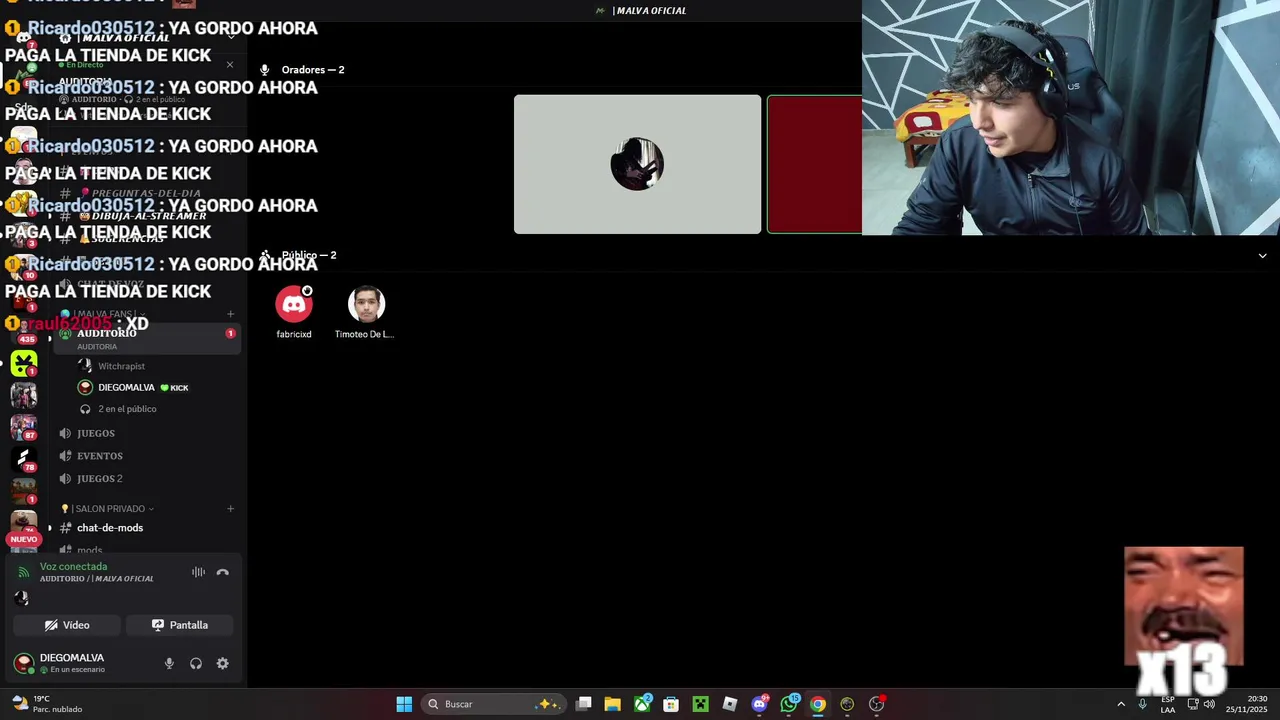Disconnect from voice with hang-up icon
1280x720 pixels.
(x=223, y=572)
